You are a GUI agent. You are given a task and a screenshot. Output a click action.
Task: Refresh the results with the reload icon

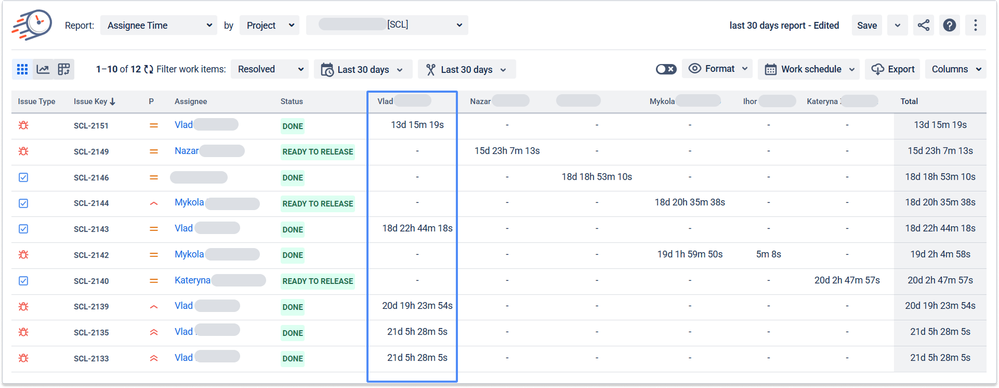148,69
